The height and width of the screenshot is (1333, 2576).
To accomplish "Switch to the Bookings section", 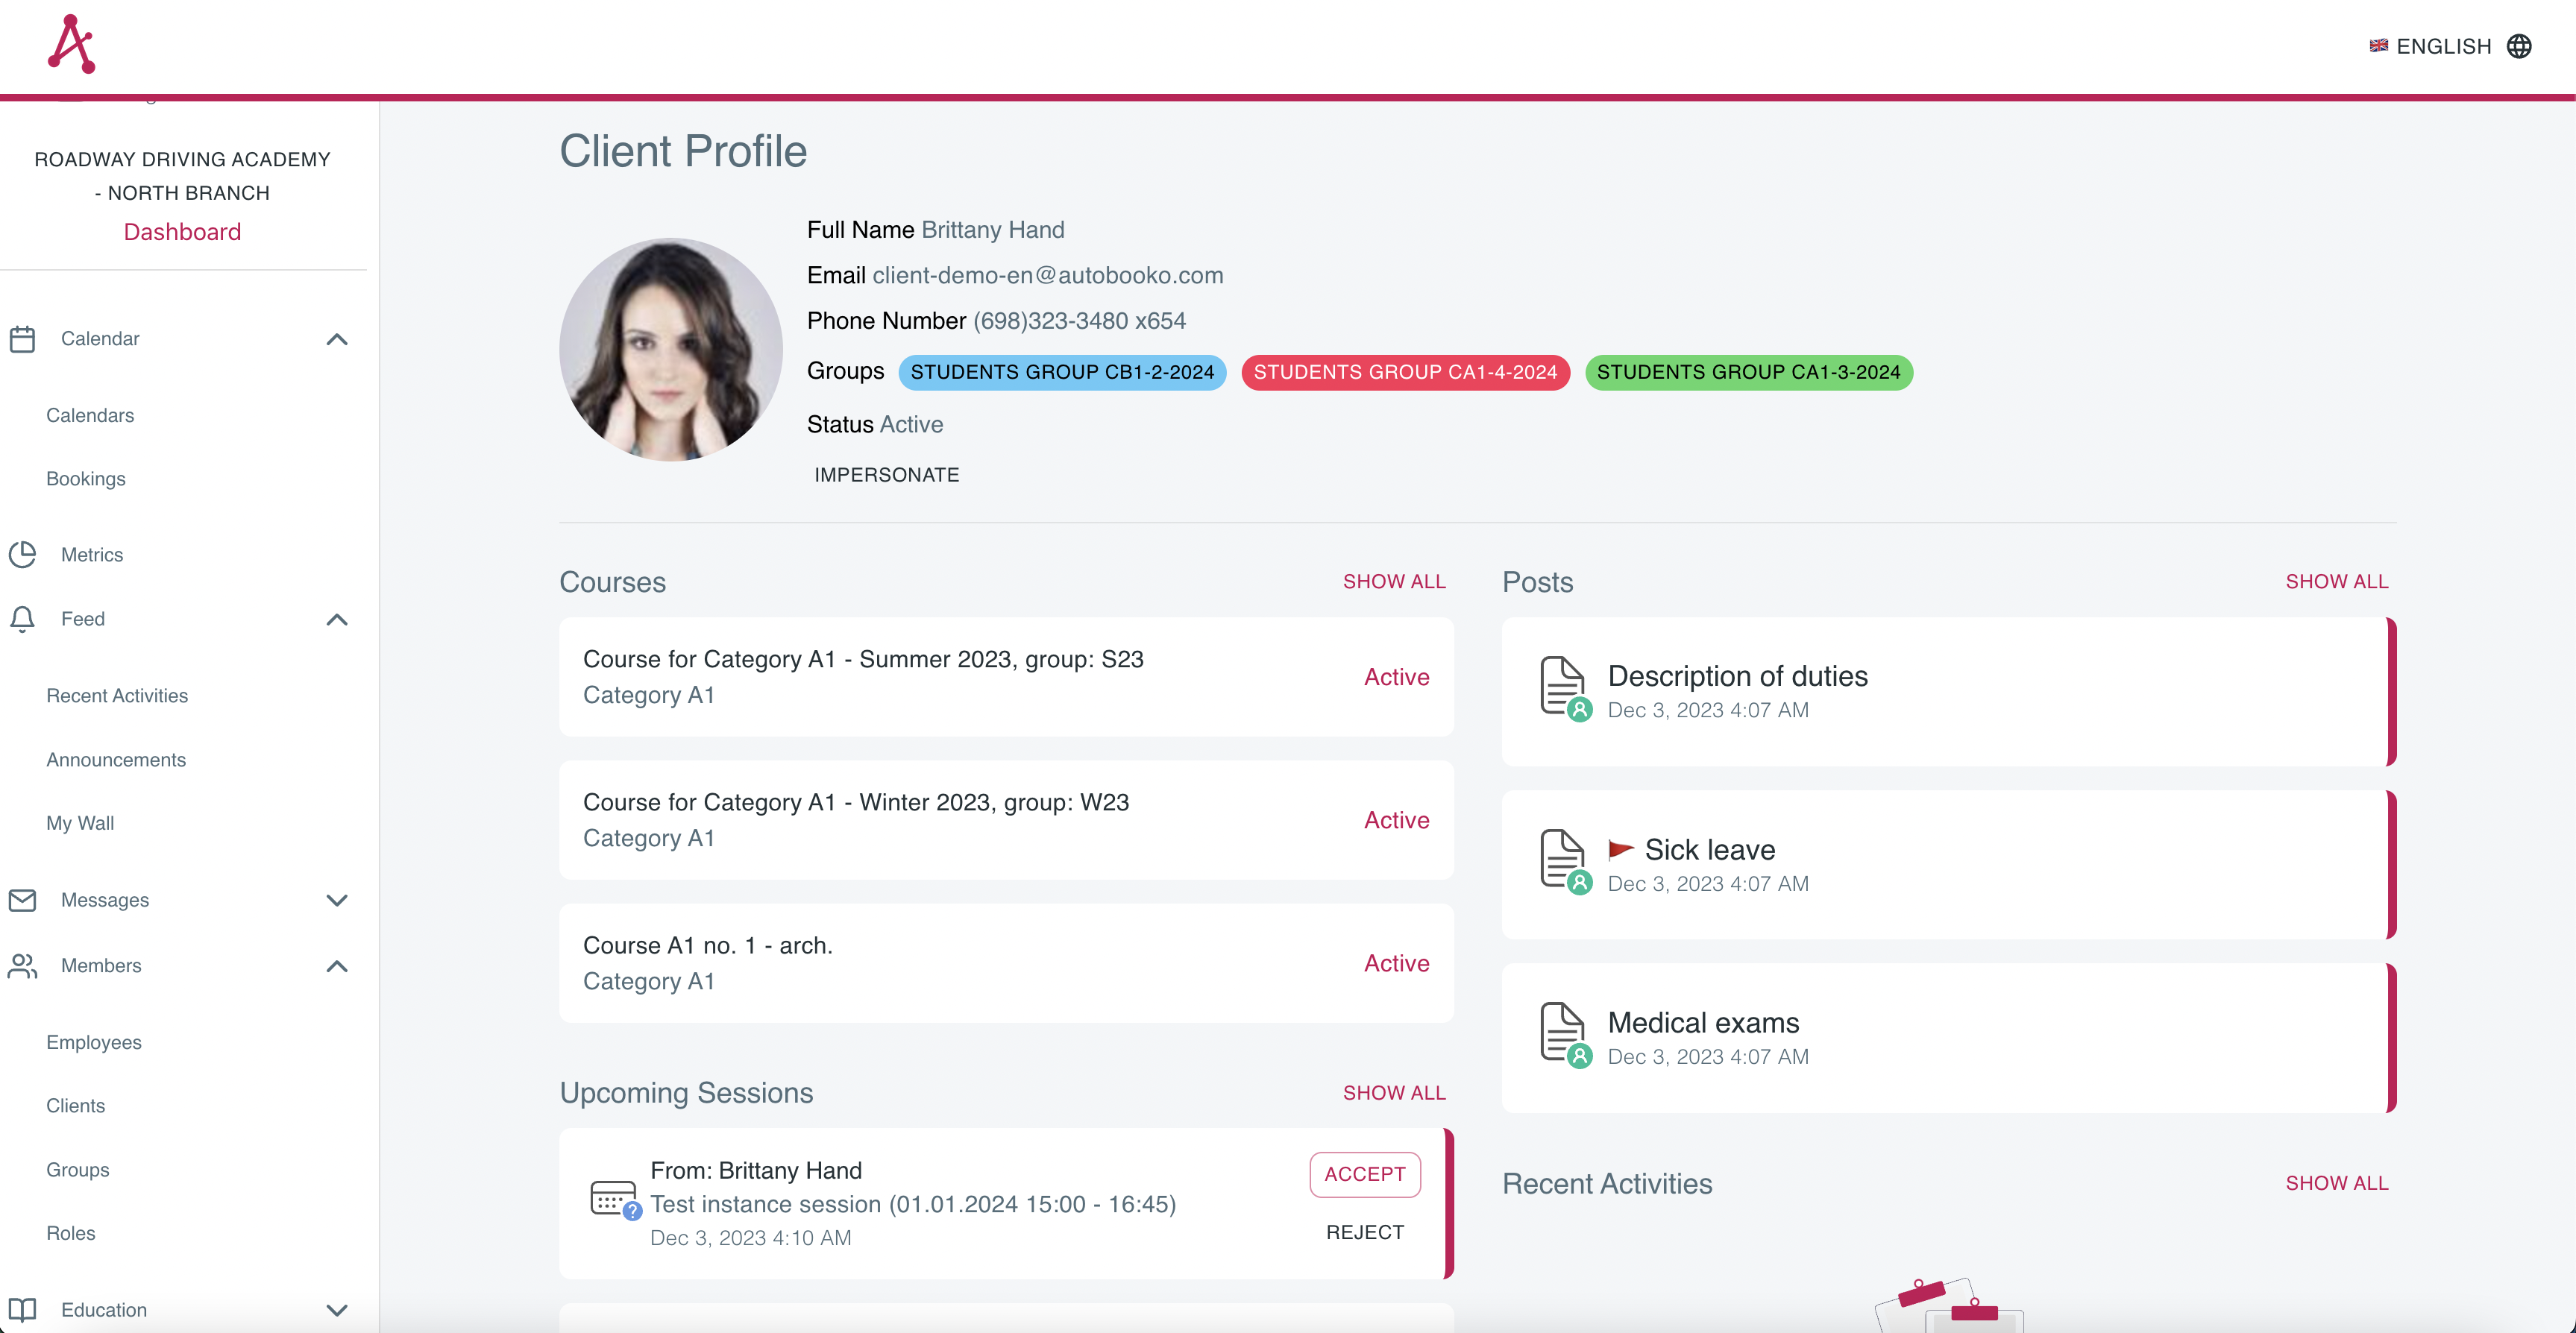I will (x=85, y=478).
